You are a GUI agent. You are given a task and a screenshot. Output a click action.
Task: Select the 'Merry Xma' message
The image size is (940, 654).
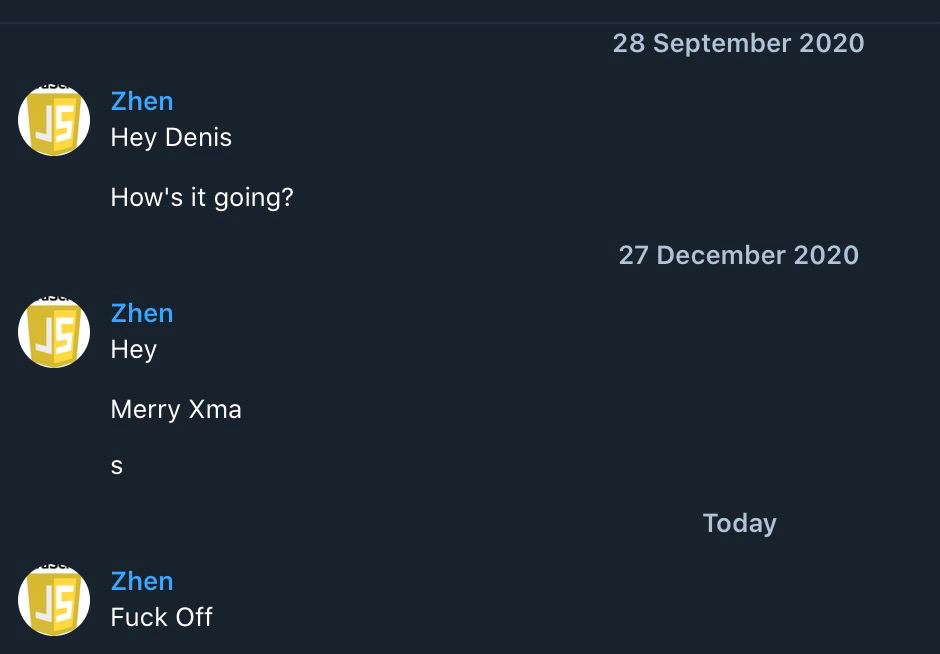click(x=176, y=409)
